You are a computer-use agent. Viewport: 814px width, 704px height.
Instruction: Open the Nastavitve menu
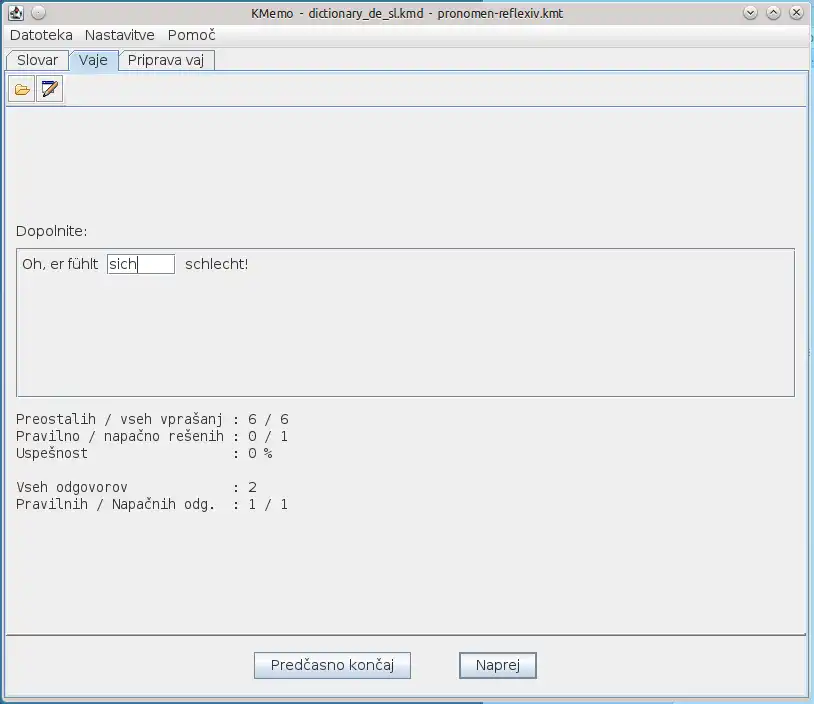tap(119, 35)
